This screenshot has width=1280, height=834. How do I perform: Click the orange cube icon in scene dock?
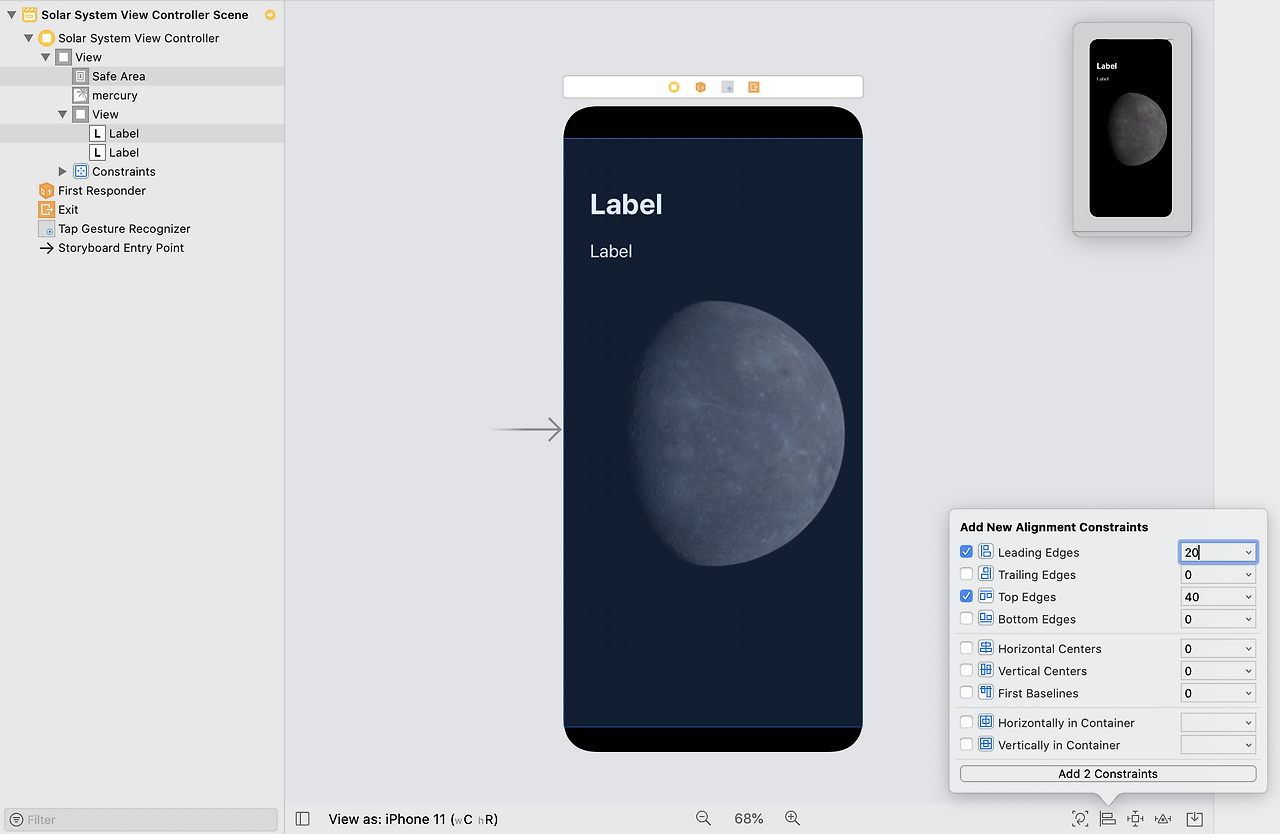click(701, 87)
